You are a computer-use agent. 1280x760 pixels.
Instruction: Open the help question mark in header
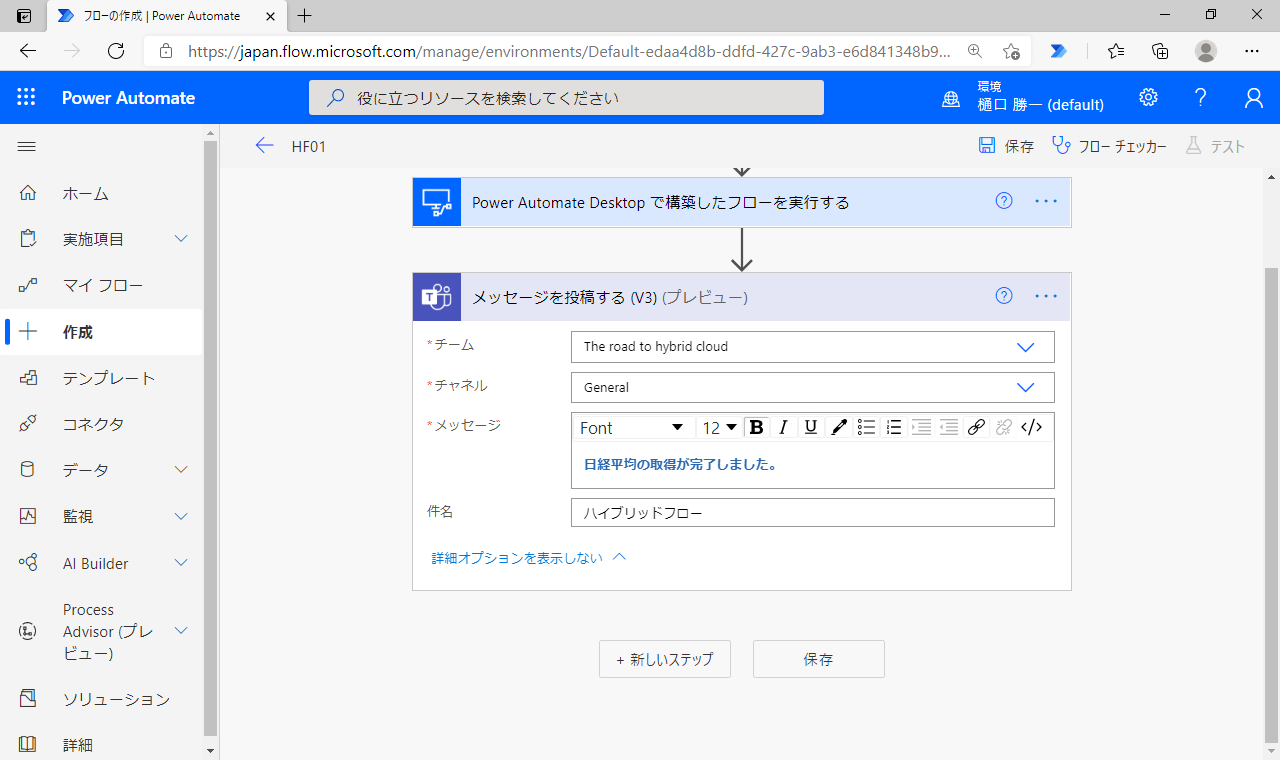tap(1201, 97)
